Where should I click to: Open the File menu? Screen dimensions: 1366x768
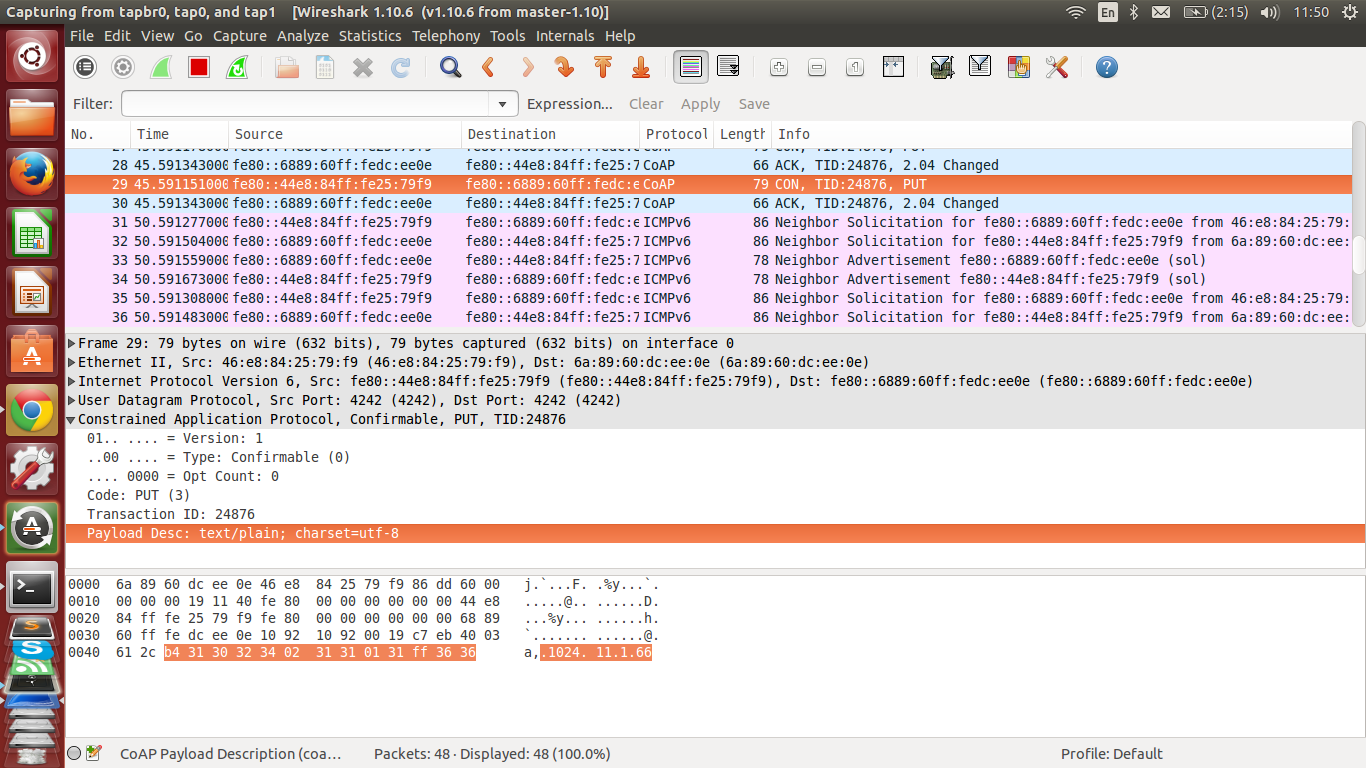(x=82, y=36)
